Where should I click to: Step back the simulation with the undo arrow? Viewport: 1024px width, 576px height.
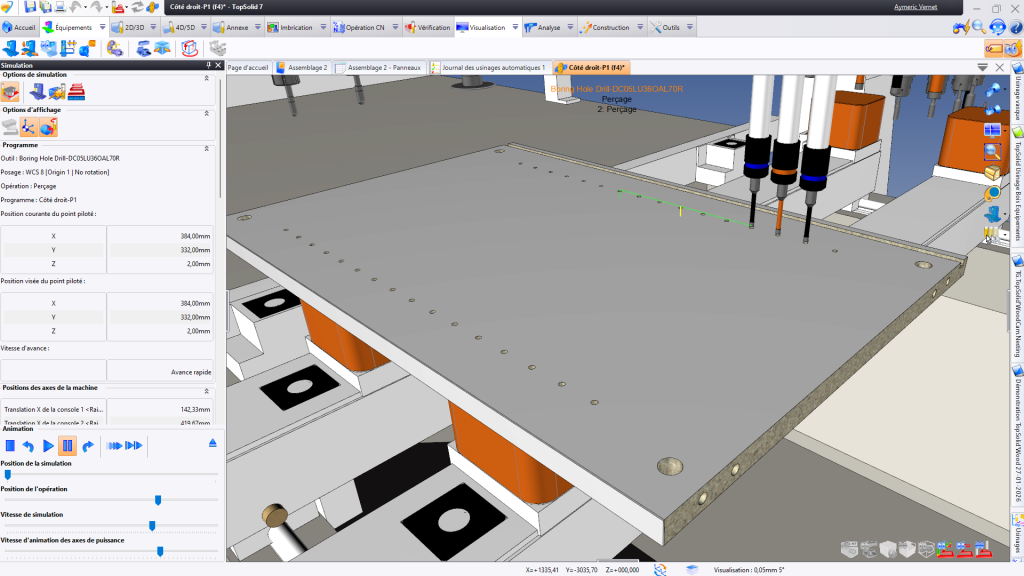28,446
